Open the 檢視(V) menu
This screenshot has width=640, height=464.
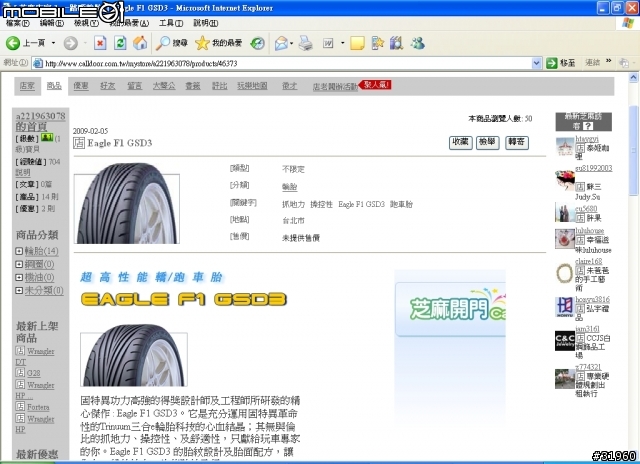pyautogui.click(x=86, y=23)
